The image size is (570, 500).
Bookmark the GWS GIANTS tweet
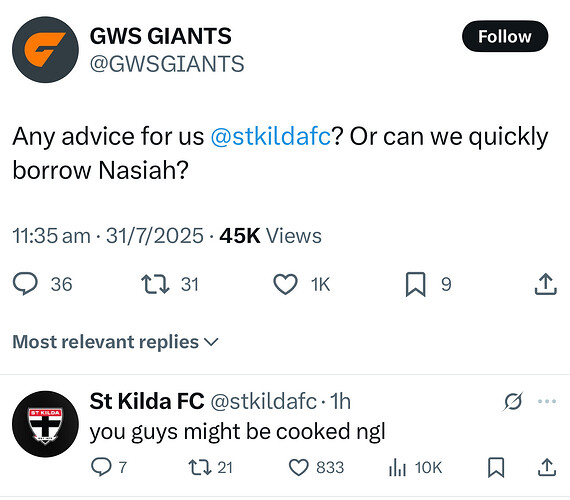pos(416,284)
